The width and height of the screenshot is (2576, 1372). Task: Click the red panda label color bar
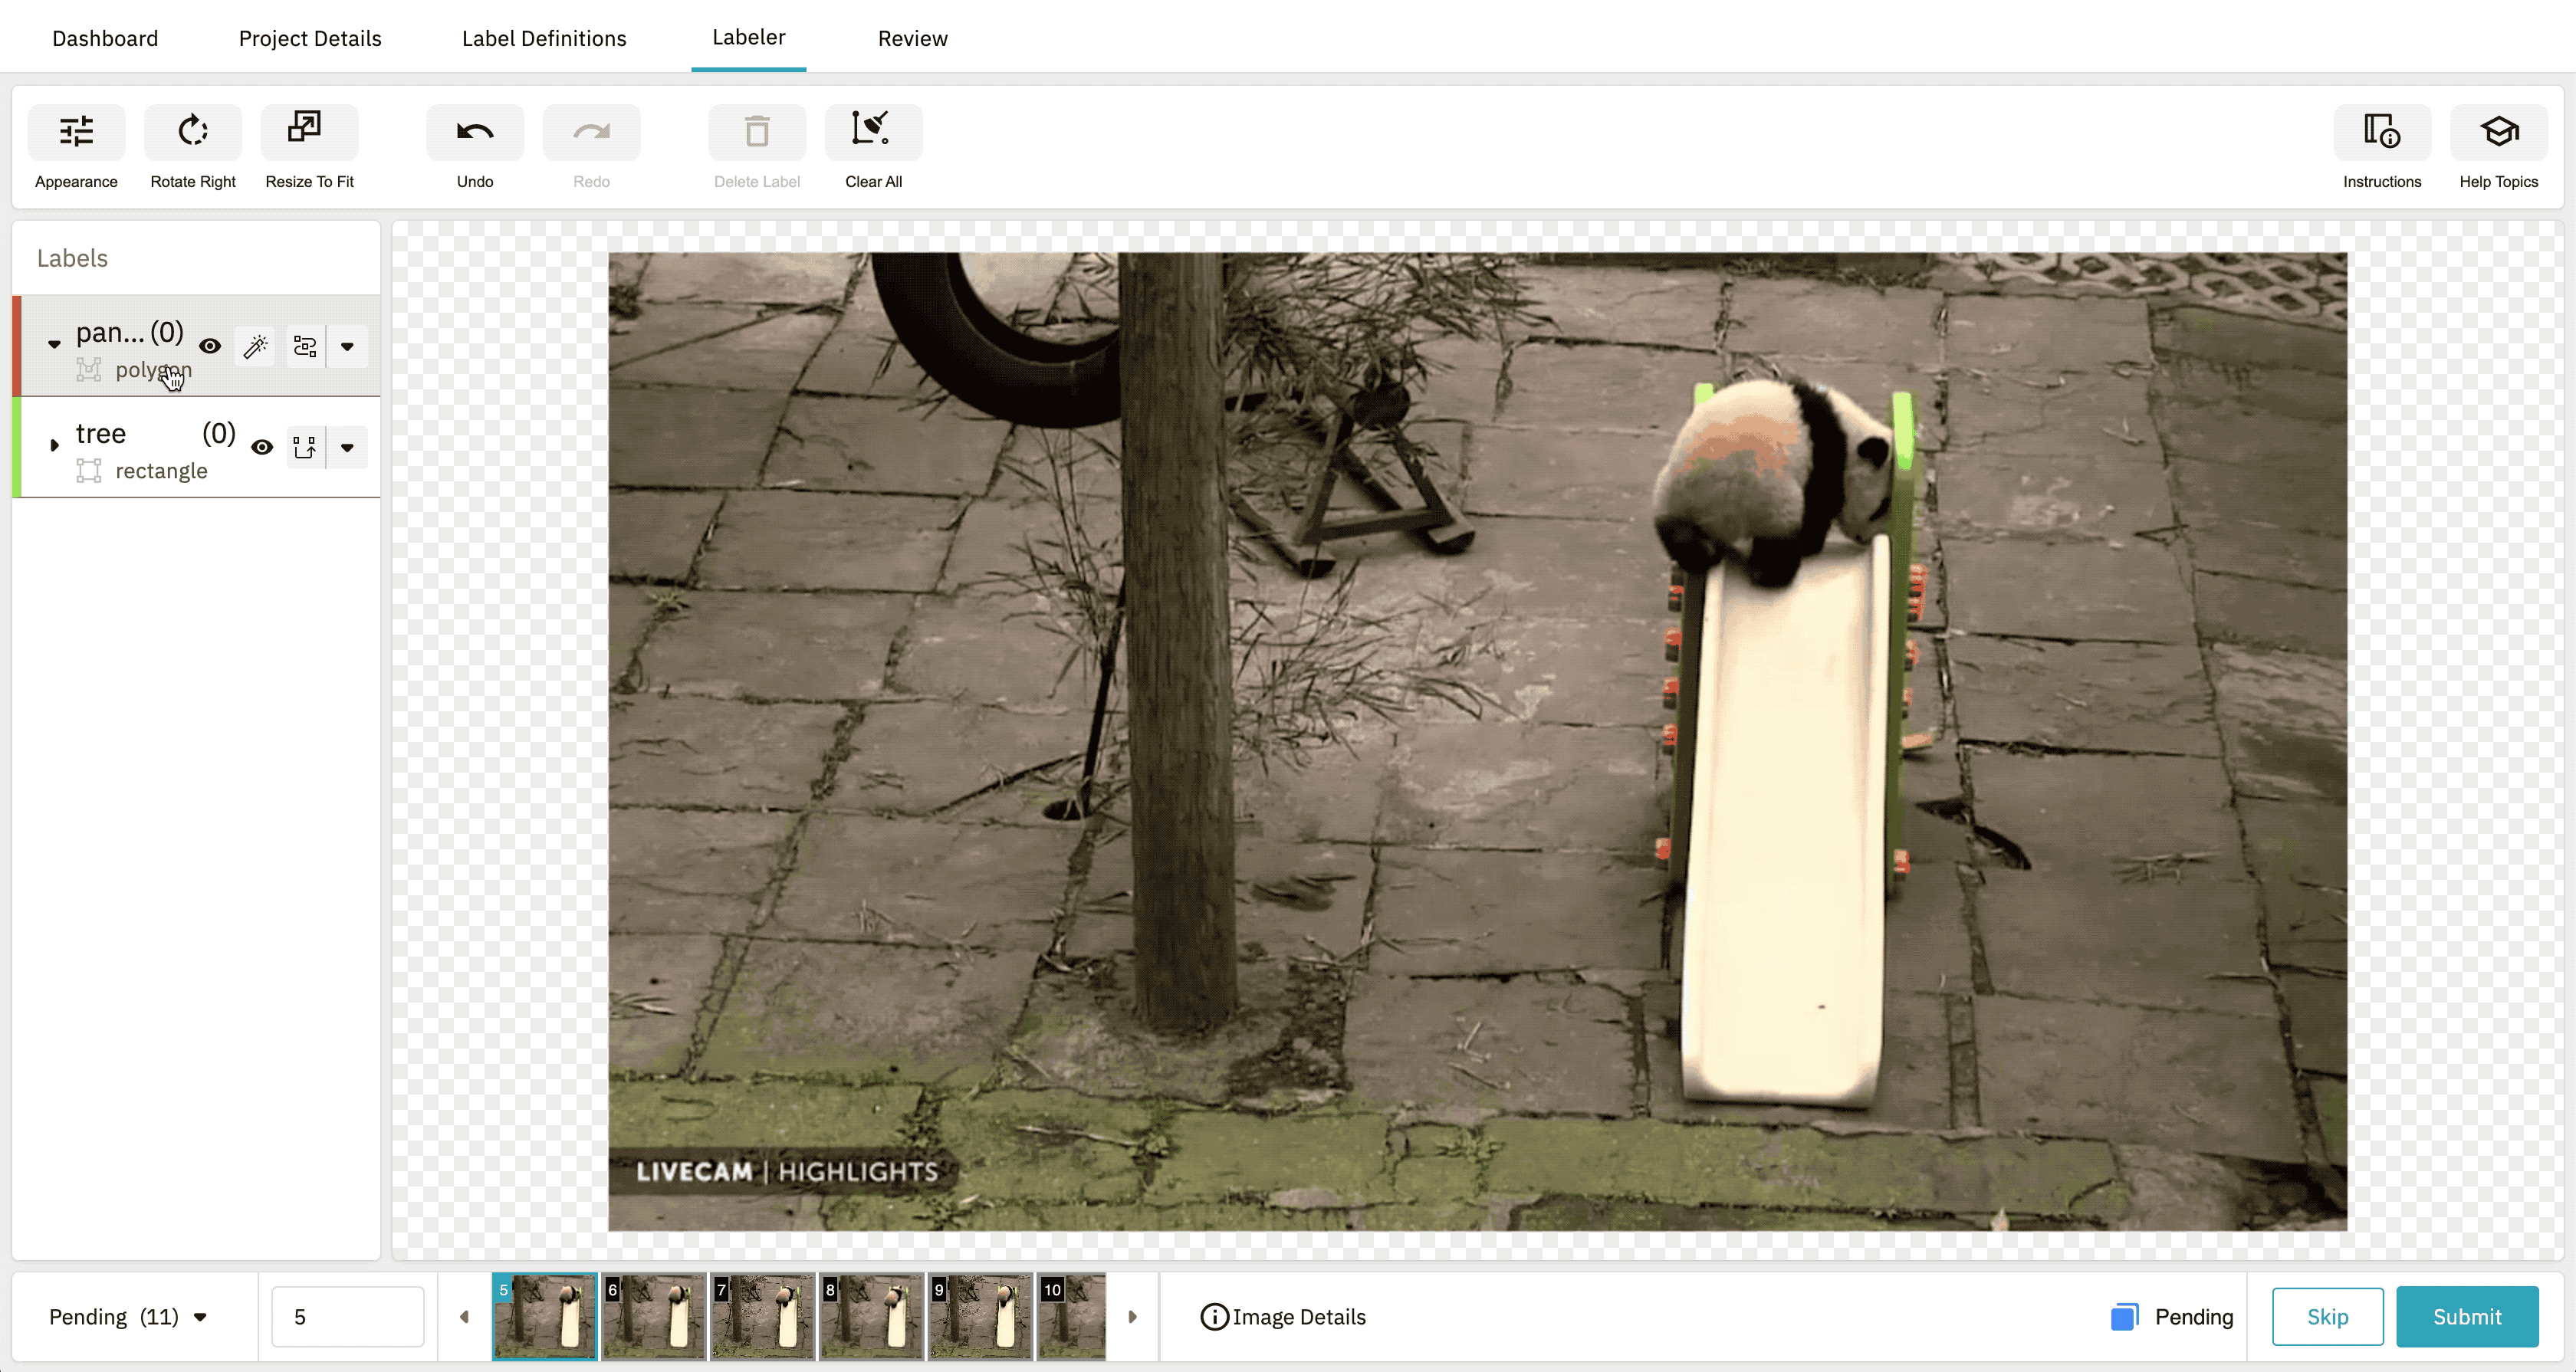coord(17,345)
